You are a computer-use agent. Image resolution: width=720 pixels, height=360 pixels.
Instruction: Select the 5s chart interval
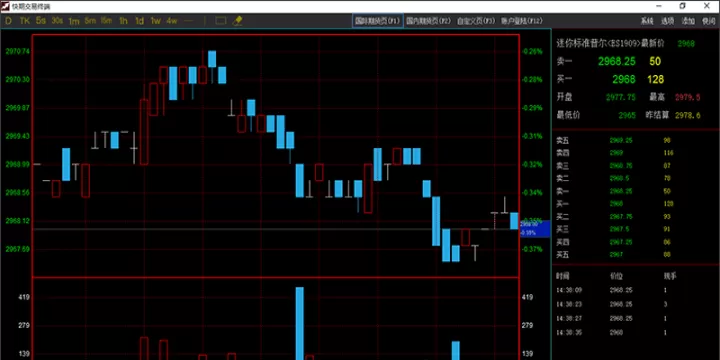[41, 21]
